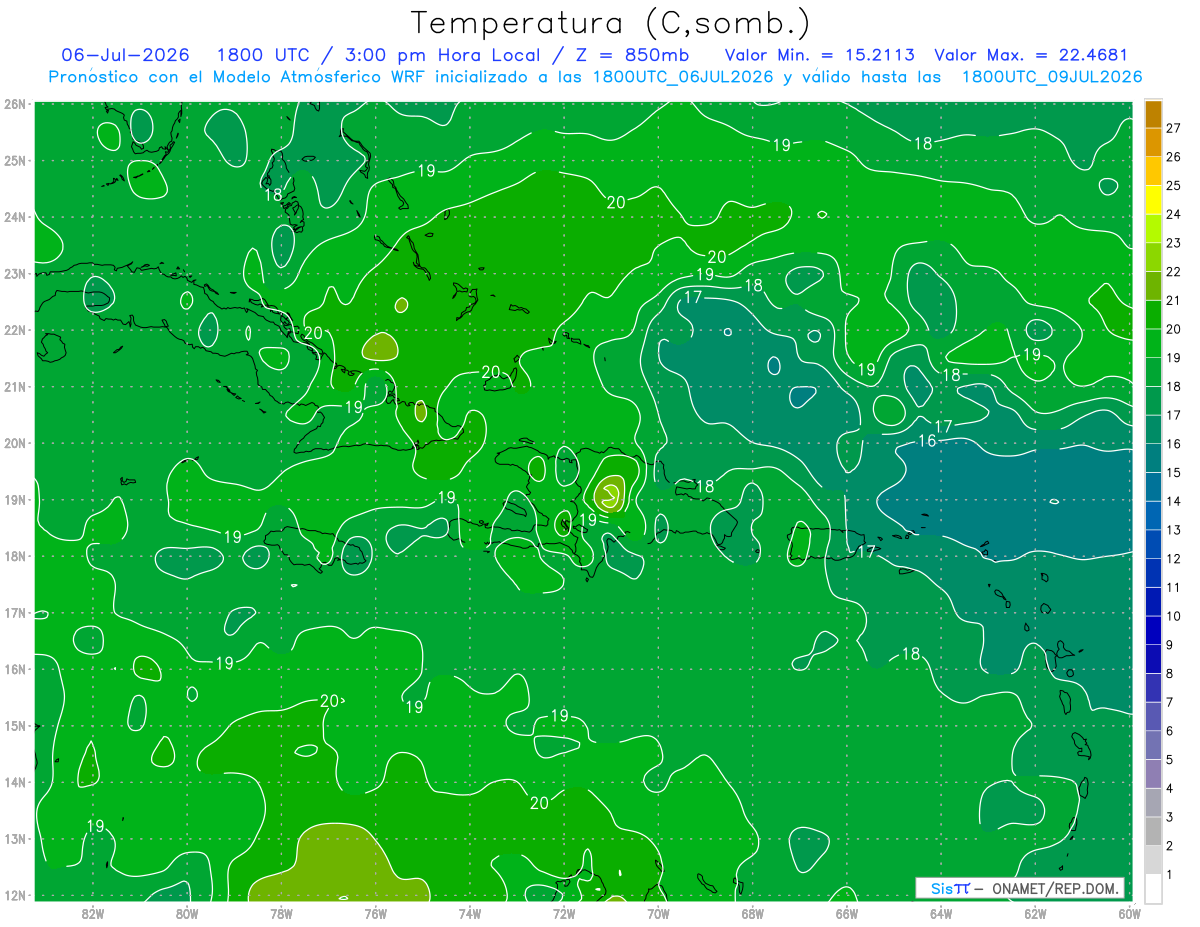Click the 12N latitude axis label

[14, 895]
